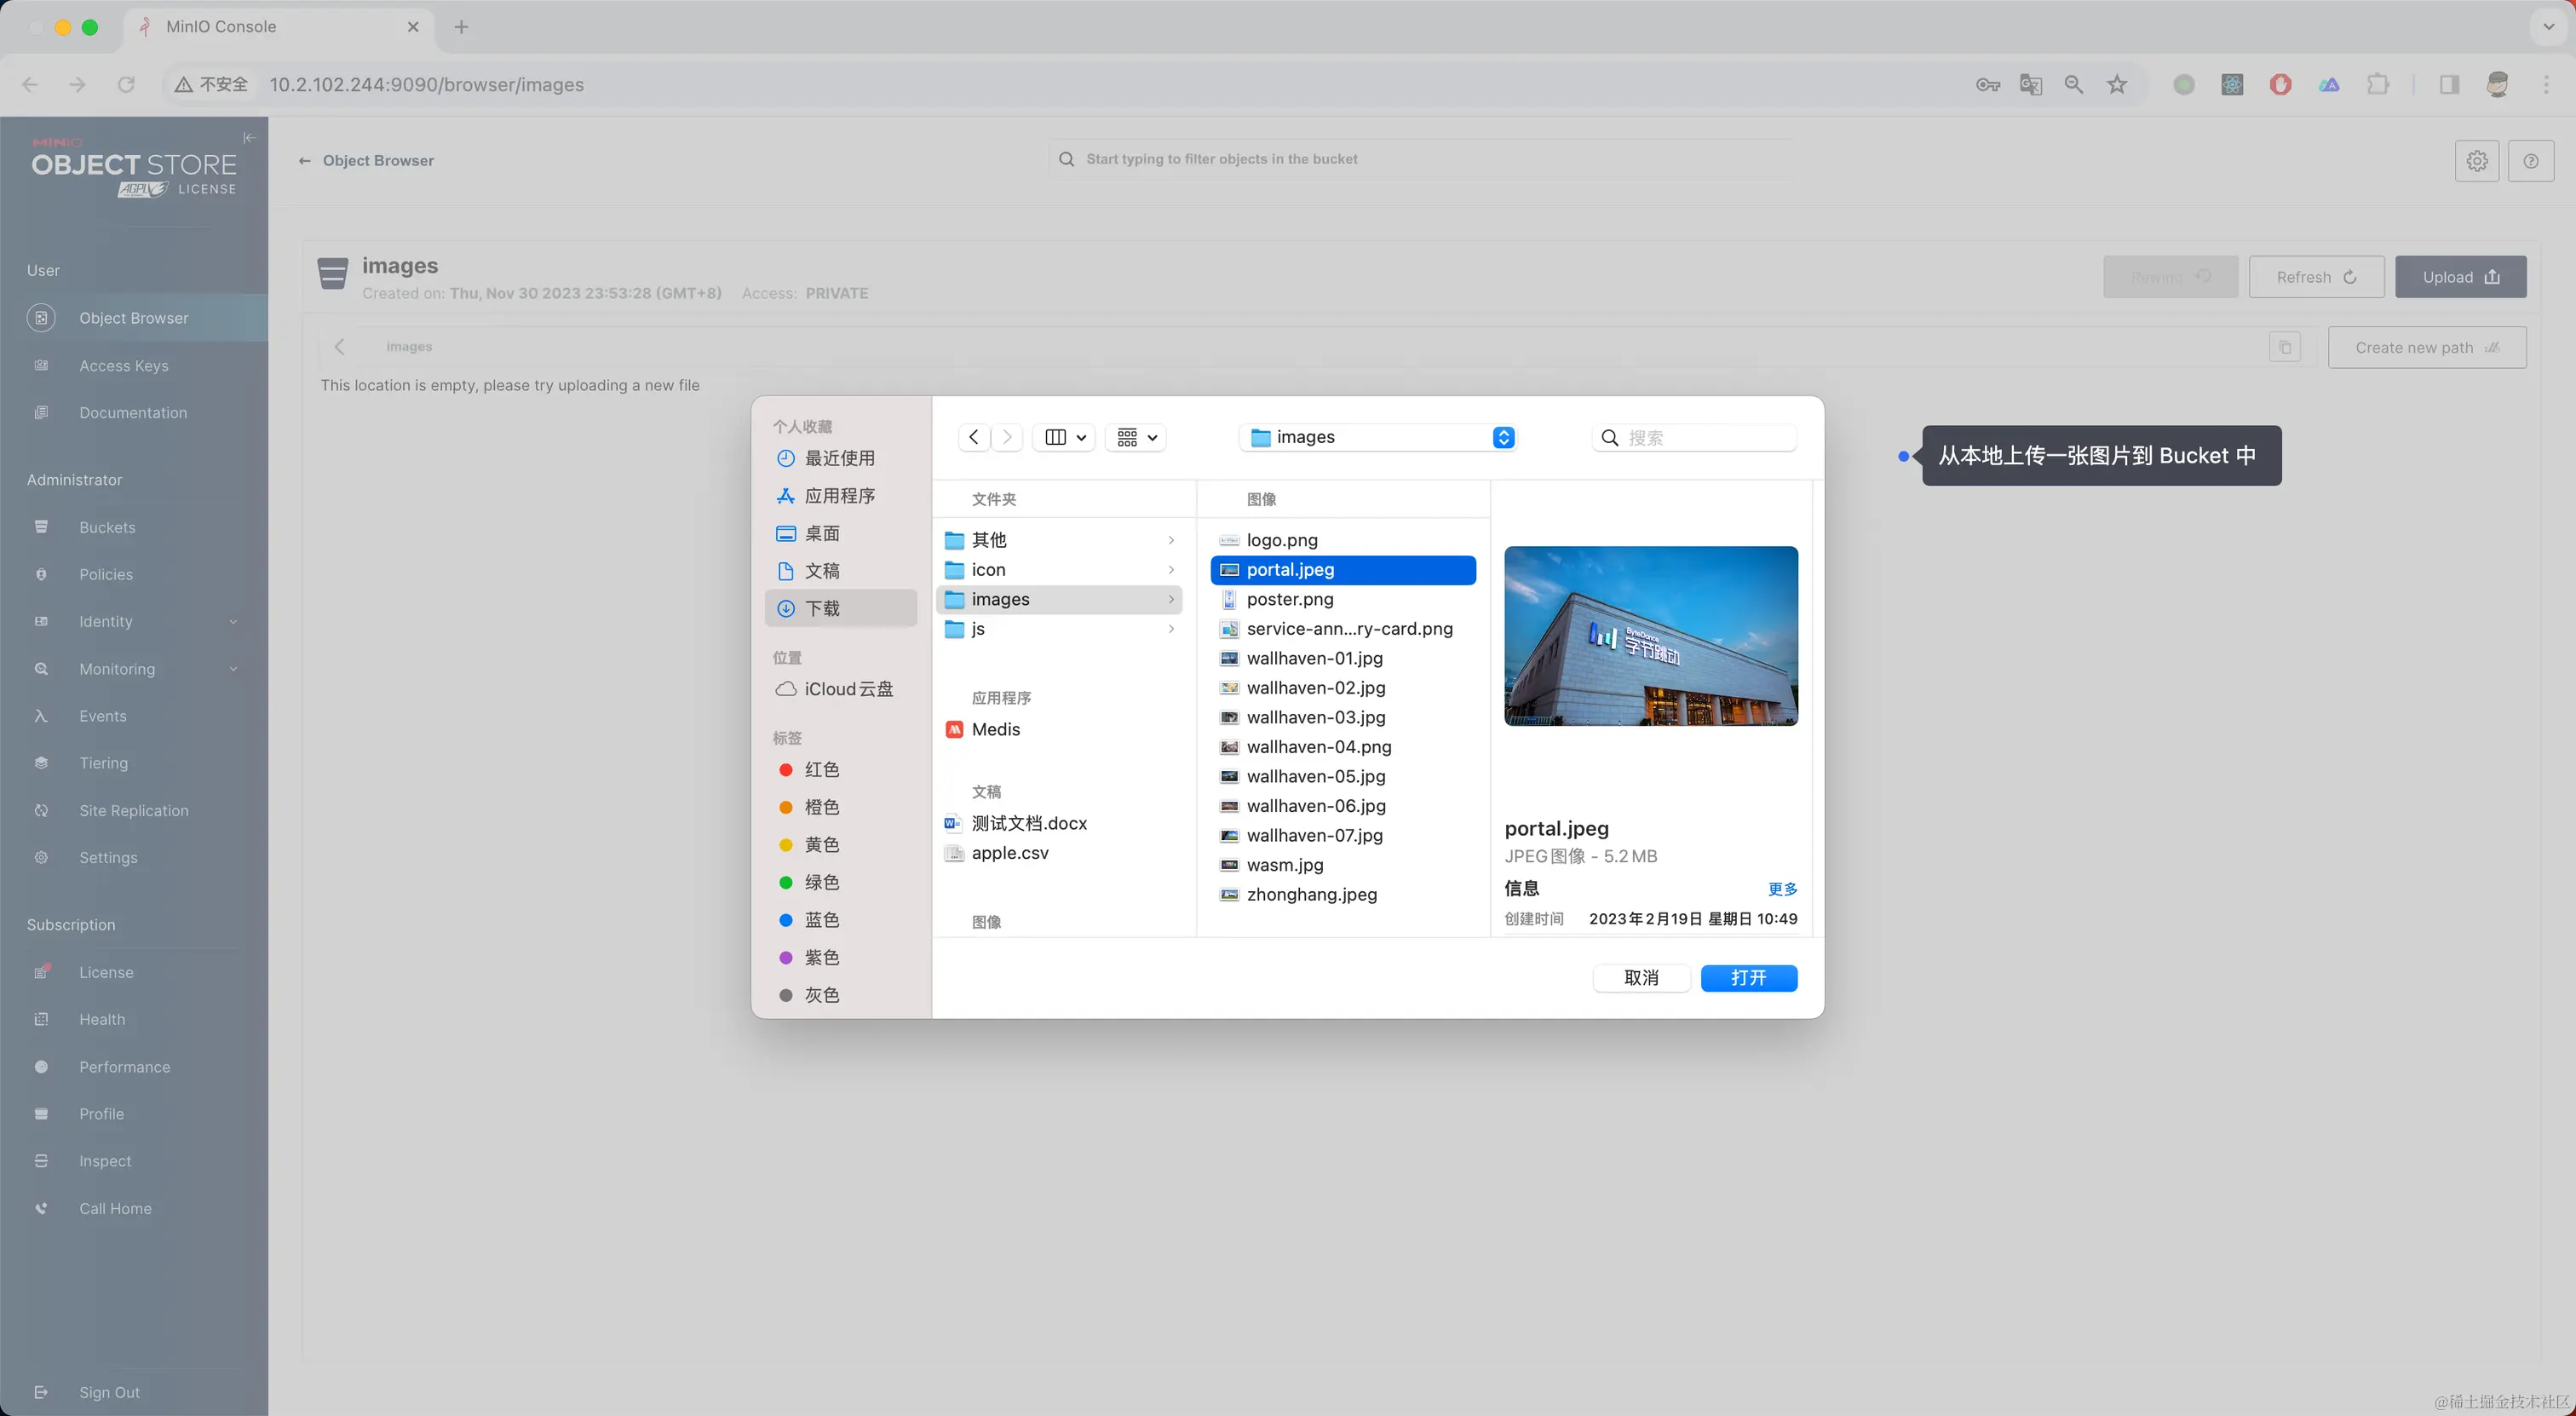The width and height of the screenshot is (2576, 1416).
Task: Open the column view mode dropdown
Action: [x=1064, y=437]
